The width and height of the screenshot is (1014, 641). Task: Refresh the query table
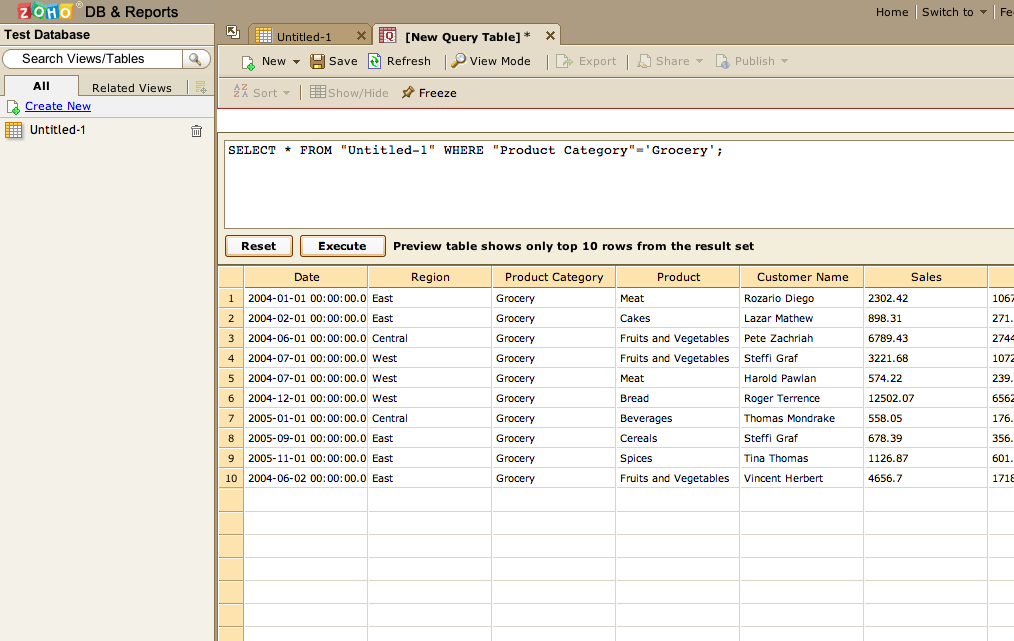click(399, 61)
